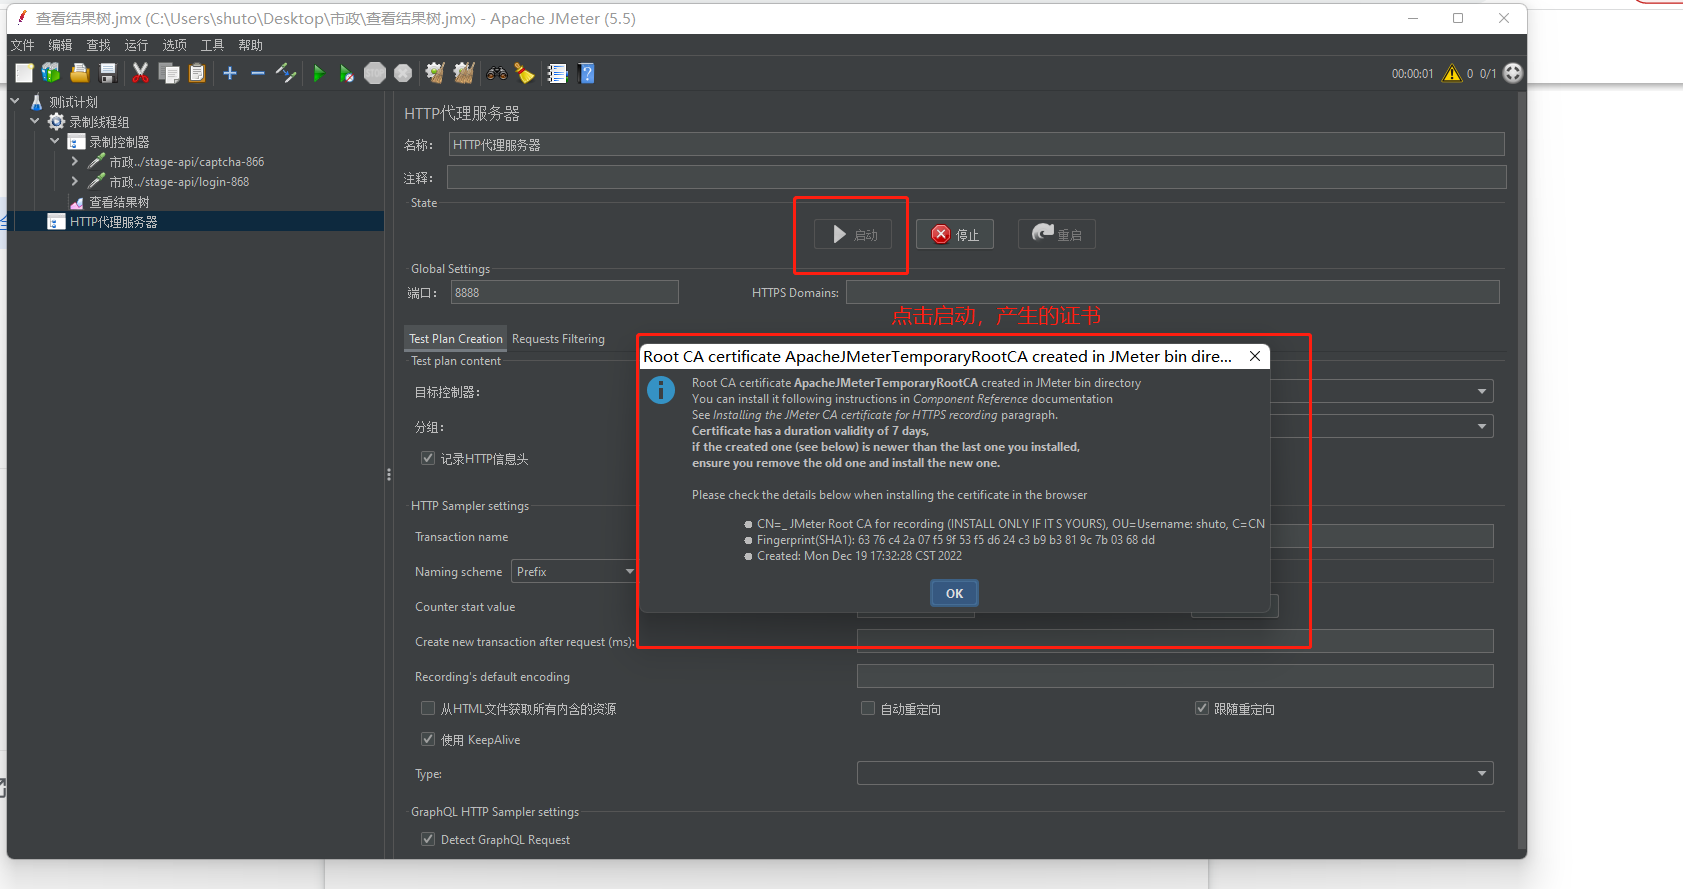Screen dimensions: 1683x889
Task: Select the 市政../stage-api/login-868 tree row
Action: (178, 182)
